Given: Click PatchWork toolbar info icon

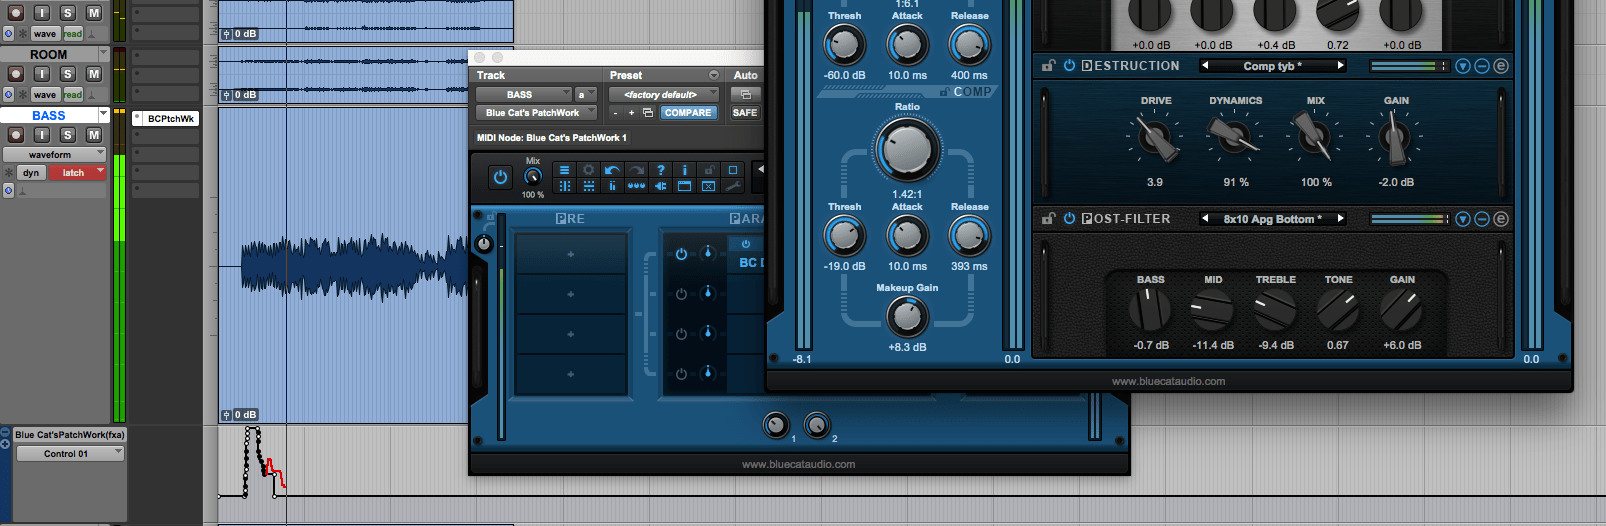Looking at the screenshot, I should (x=684, y=170).
